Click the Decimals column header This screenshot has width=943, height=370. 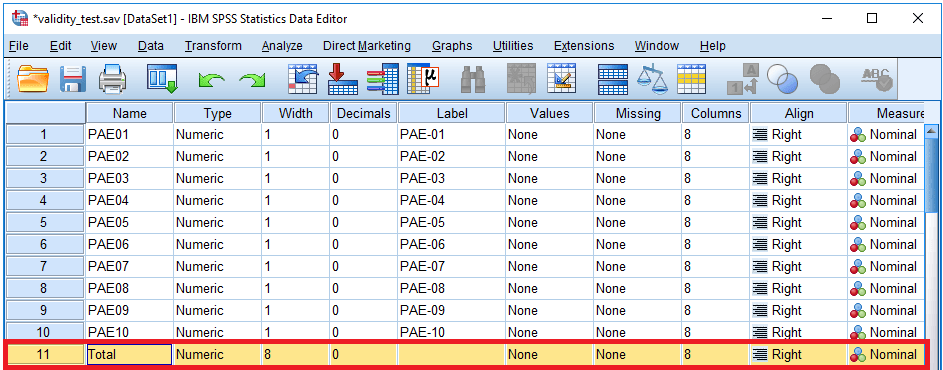363,113
